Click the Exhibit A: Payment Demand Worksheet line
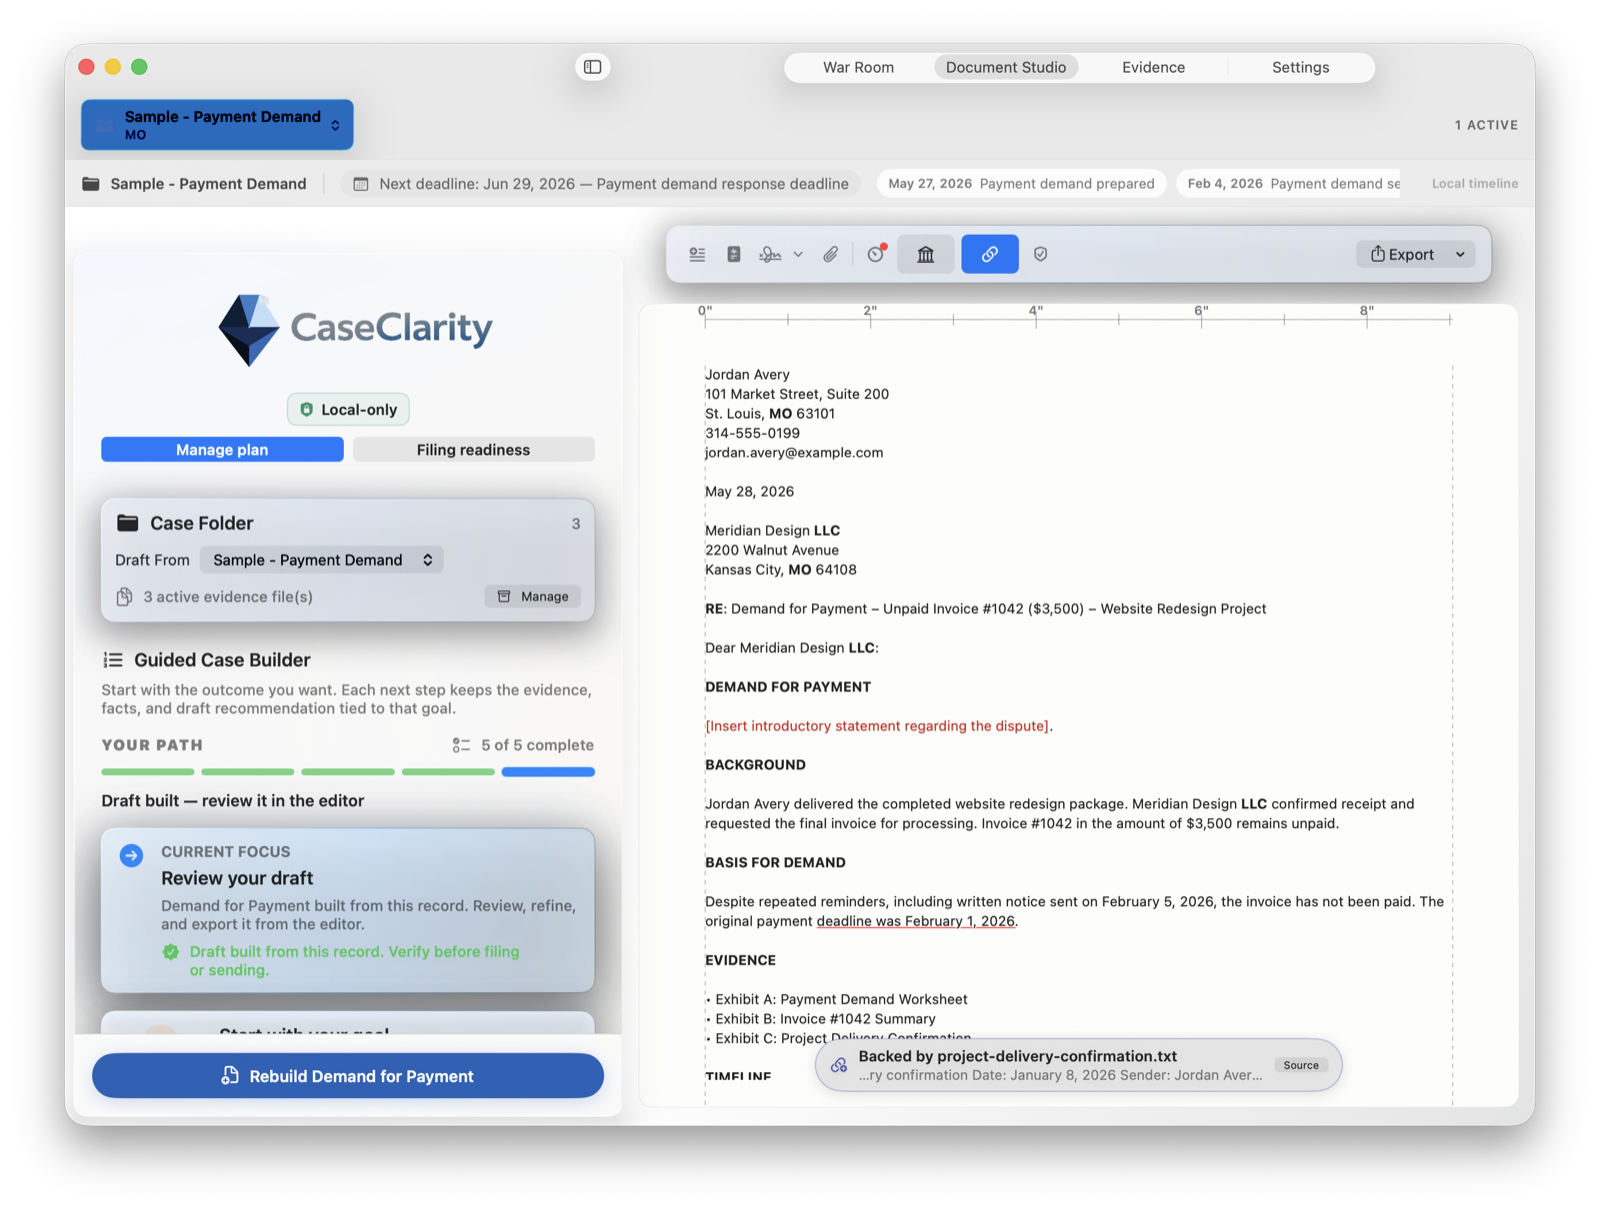This screenshot has width=1600, height=1211. pos(836,999)
